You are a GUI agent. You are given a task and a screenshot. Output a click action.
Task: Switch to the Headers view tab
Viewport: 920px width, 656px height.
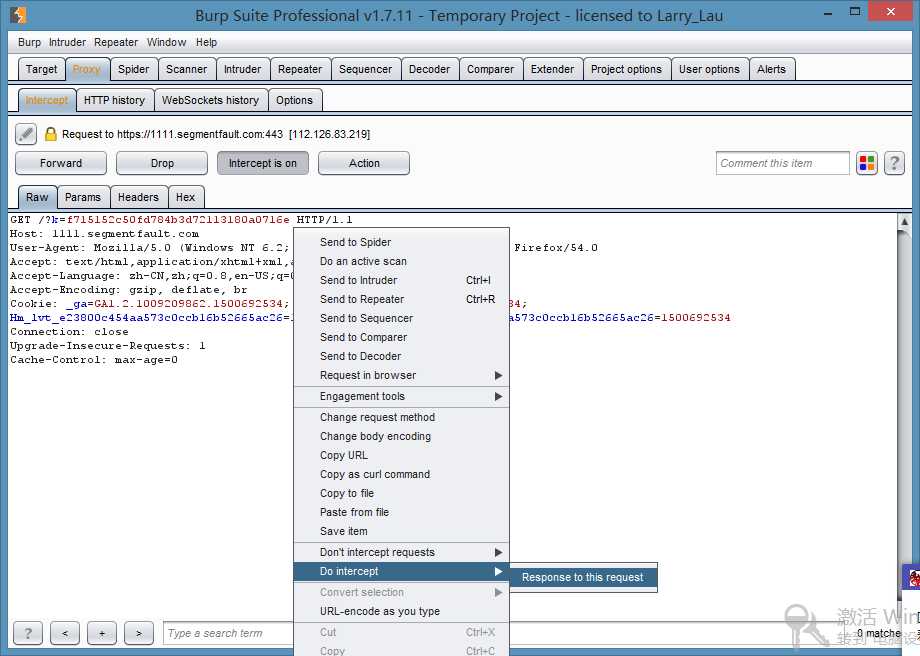[138, 197]
